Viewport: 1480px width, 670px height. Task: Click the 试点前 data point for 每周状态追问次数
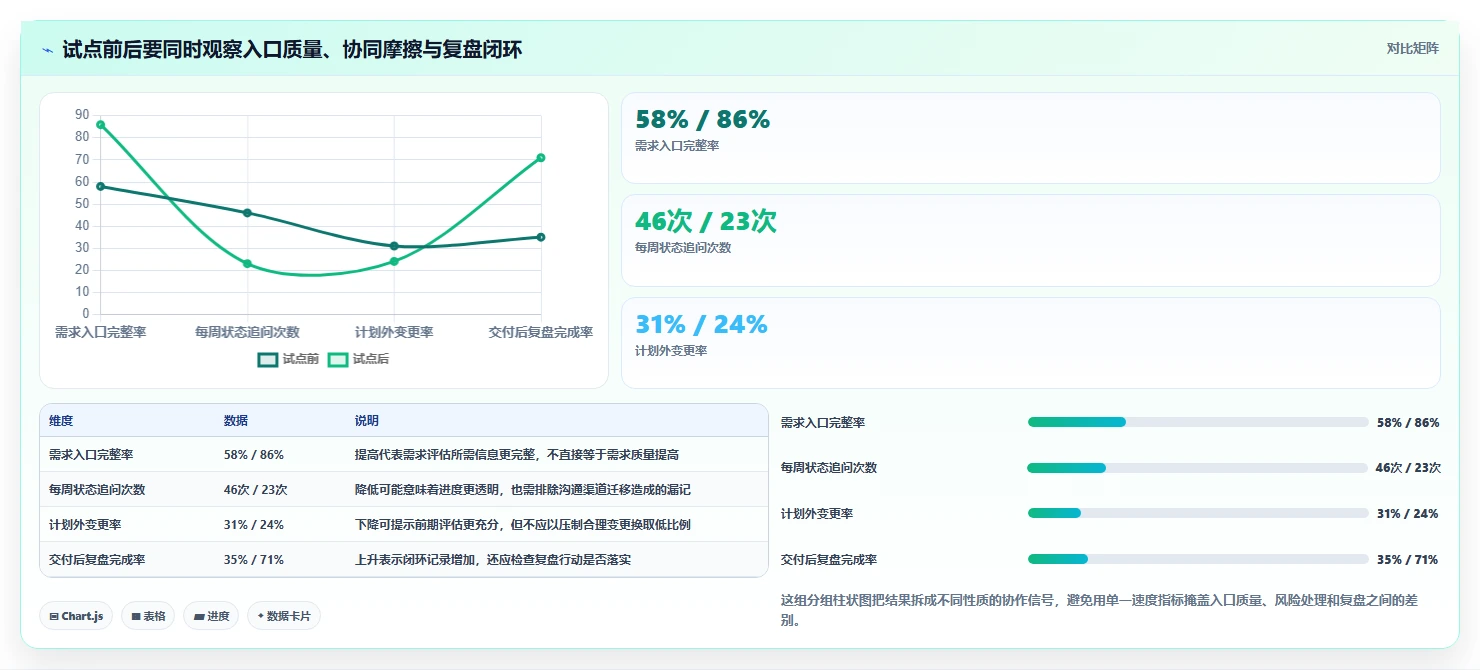pos(247,213)
